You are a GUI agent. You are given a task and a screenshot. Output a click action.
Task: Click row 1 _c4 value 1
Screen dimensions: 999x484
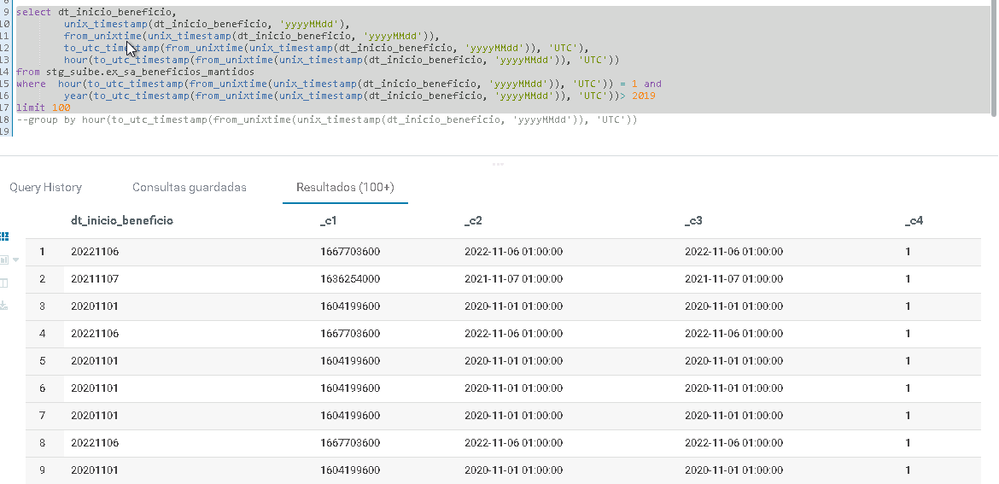tap(908, 252)
